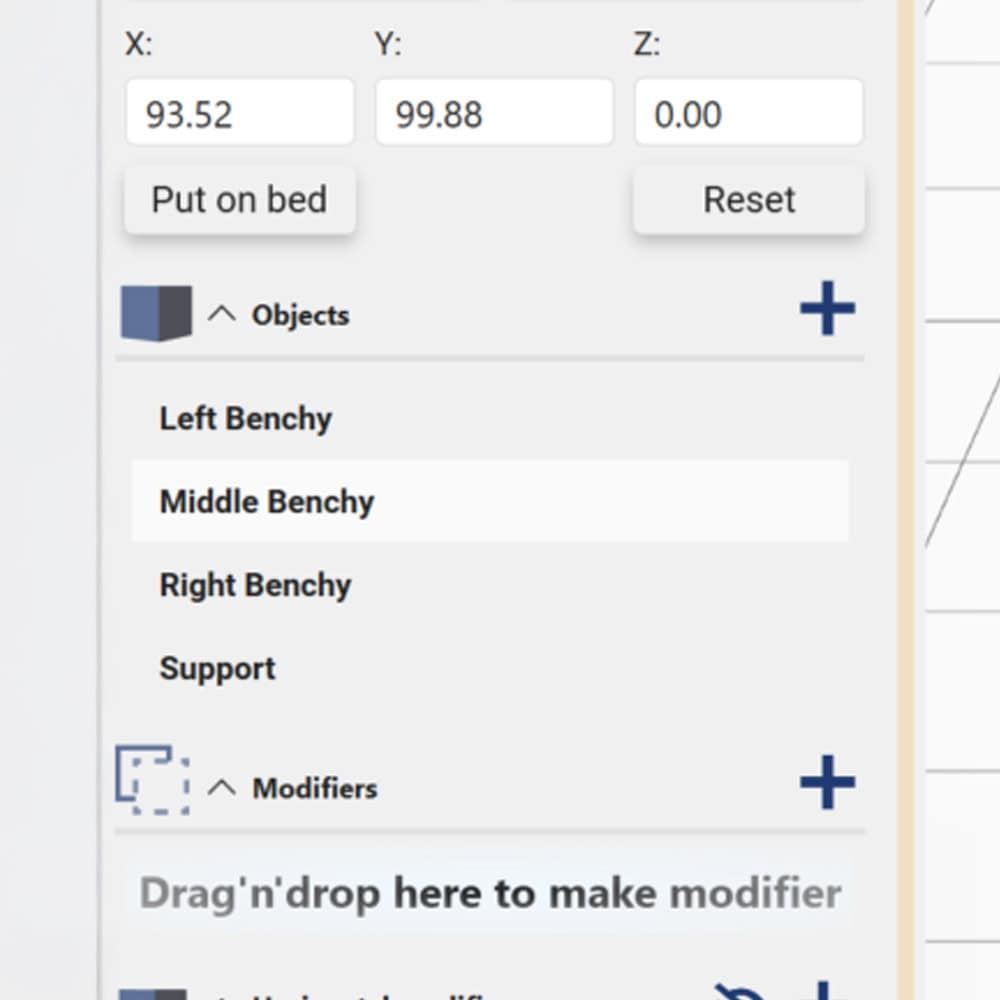This screenshot has height=1000, width=1000.
Task: Reset the object position values
Action: click(749, 200)
